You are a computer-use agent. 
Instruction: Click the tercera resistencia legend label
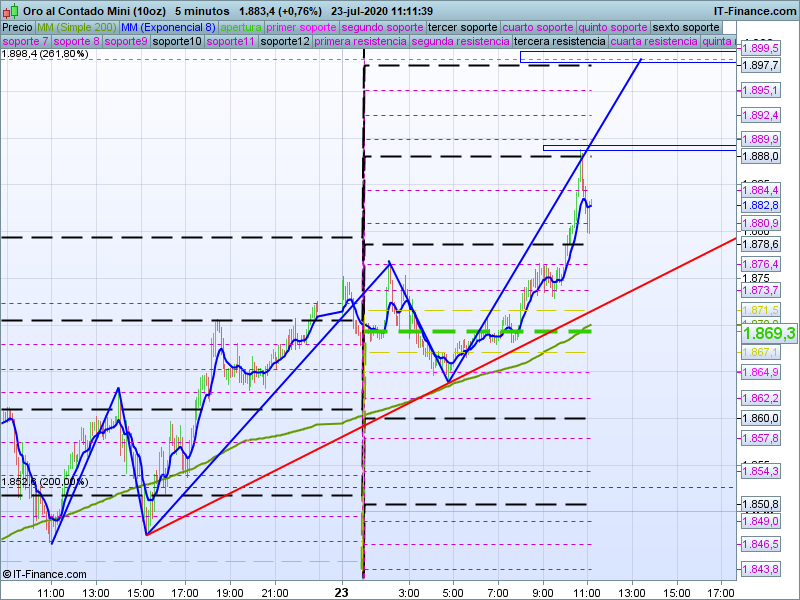pyautogui.click(x=558, y=42)
